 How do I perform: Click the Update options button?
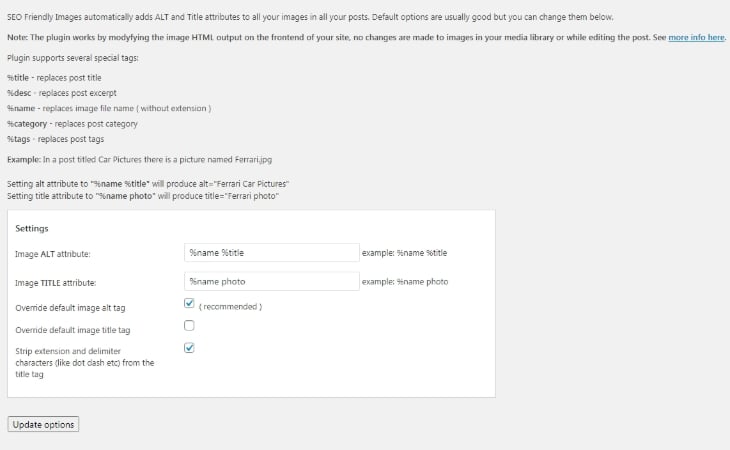[x=43, y=424]
